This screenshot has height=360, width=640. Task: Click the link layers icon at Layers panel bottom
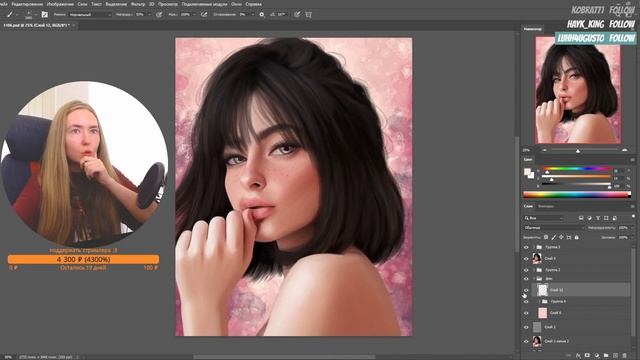coord(569,356)
